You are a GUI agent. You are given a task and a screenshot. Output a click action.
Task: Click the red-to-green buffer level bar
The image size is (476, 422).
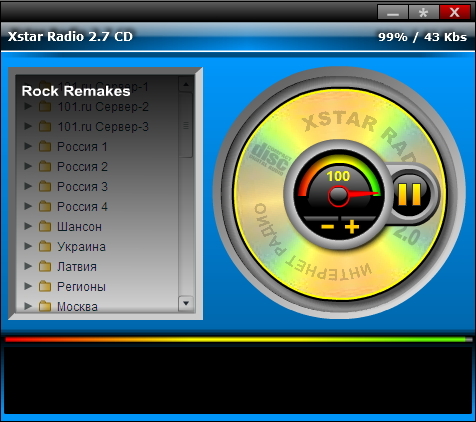(238, 339)
